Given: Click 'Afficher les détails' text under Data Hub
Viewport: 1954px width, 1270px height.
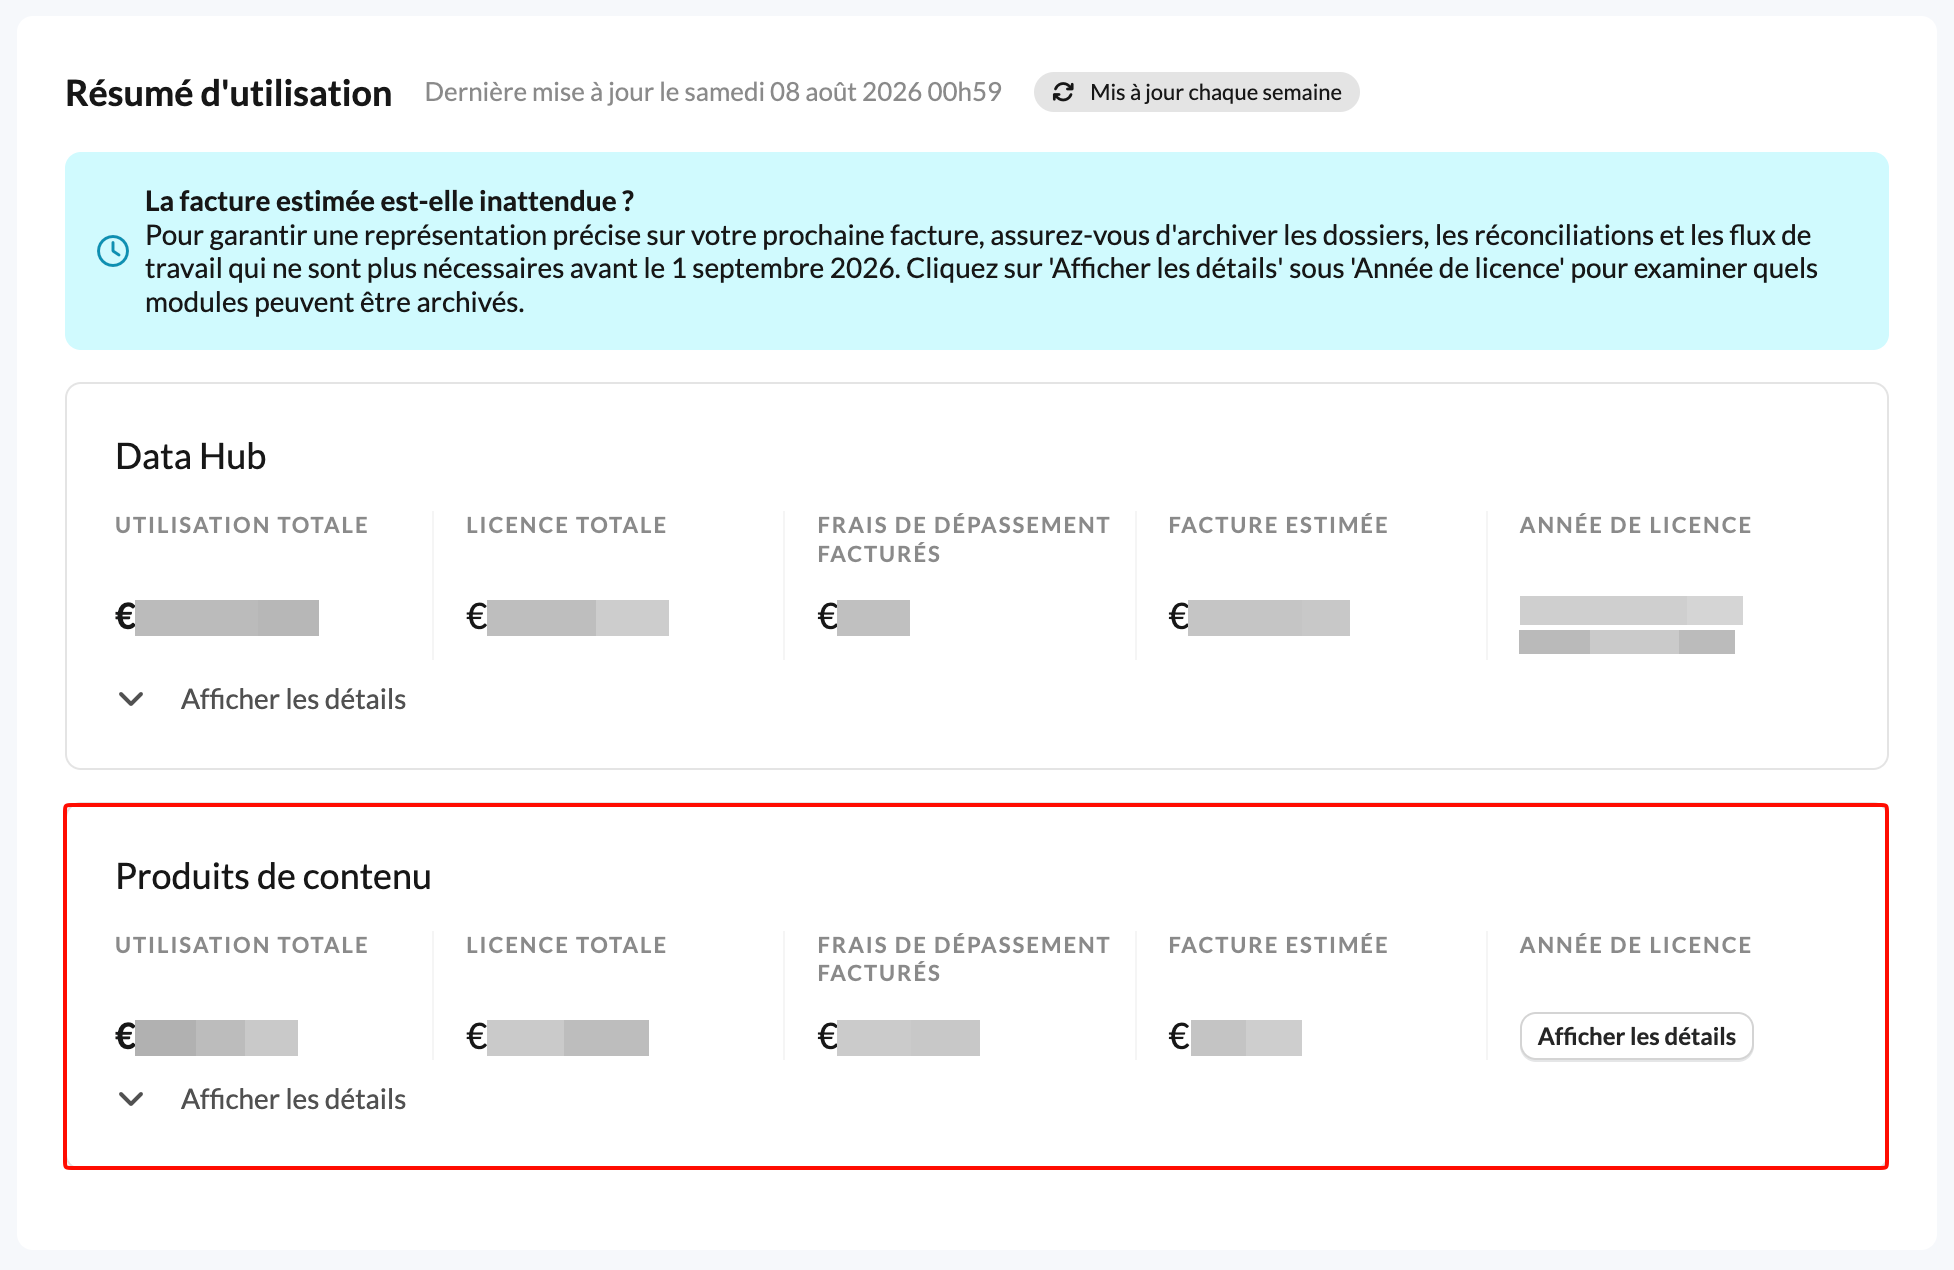Looking at the screenshot, I should pos(293,699).
